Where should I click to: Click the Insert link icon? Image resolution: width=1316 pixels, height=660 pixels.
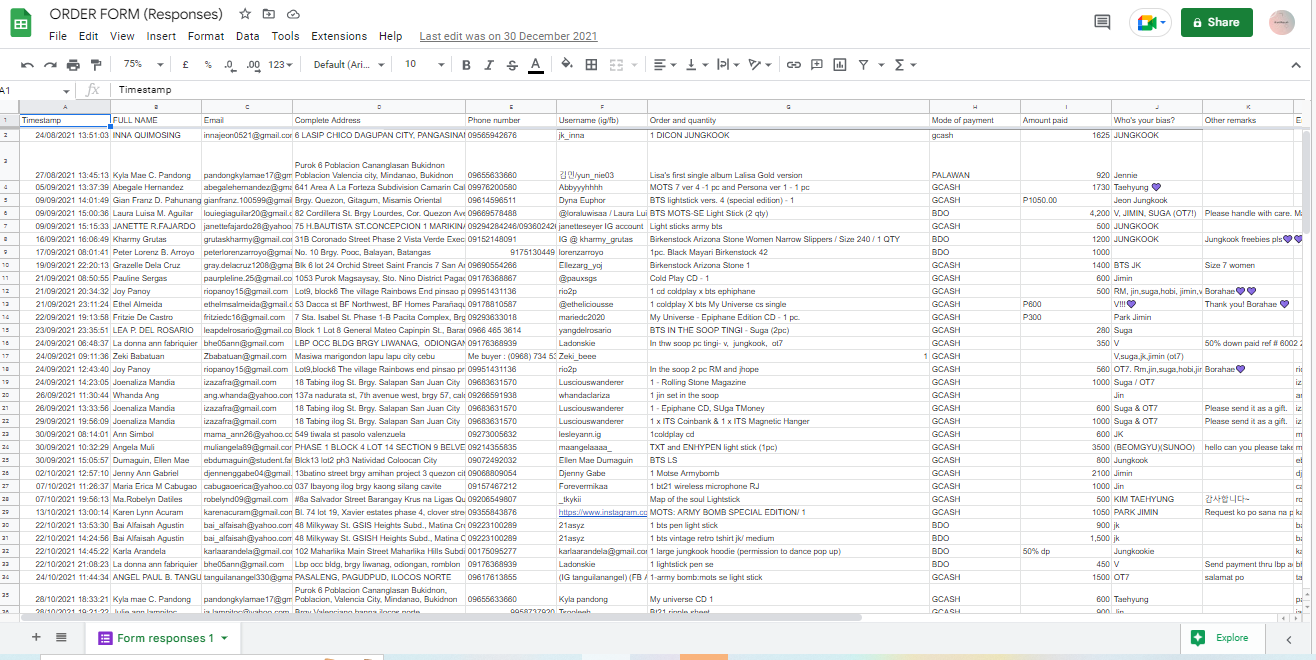point(794,65)
